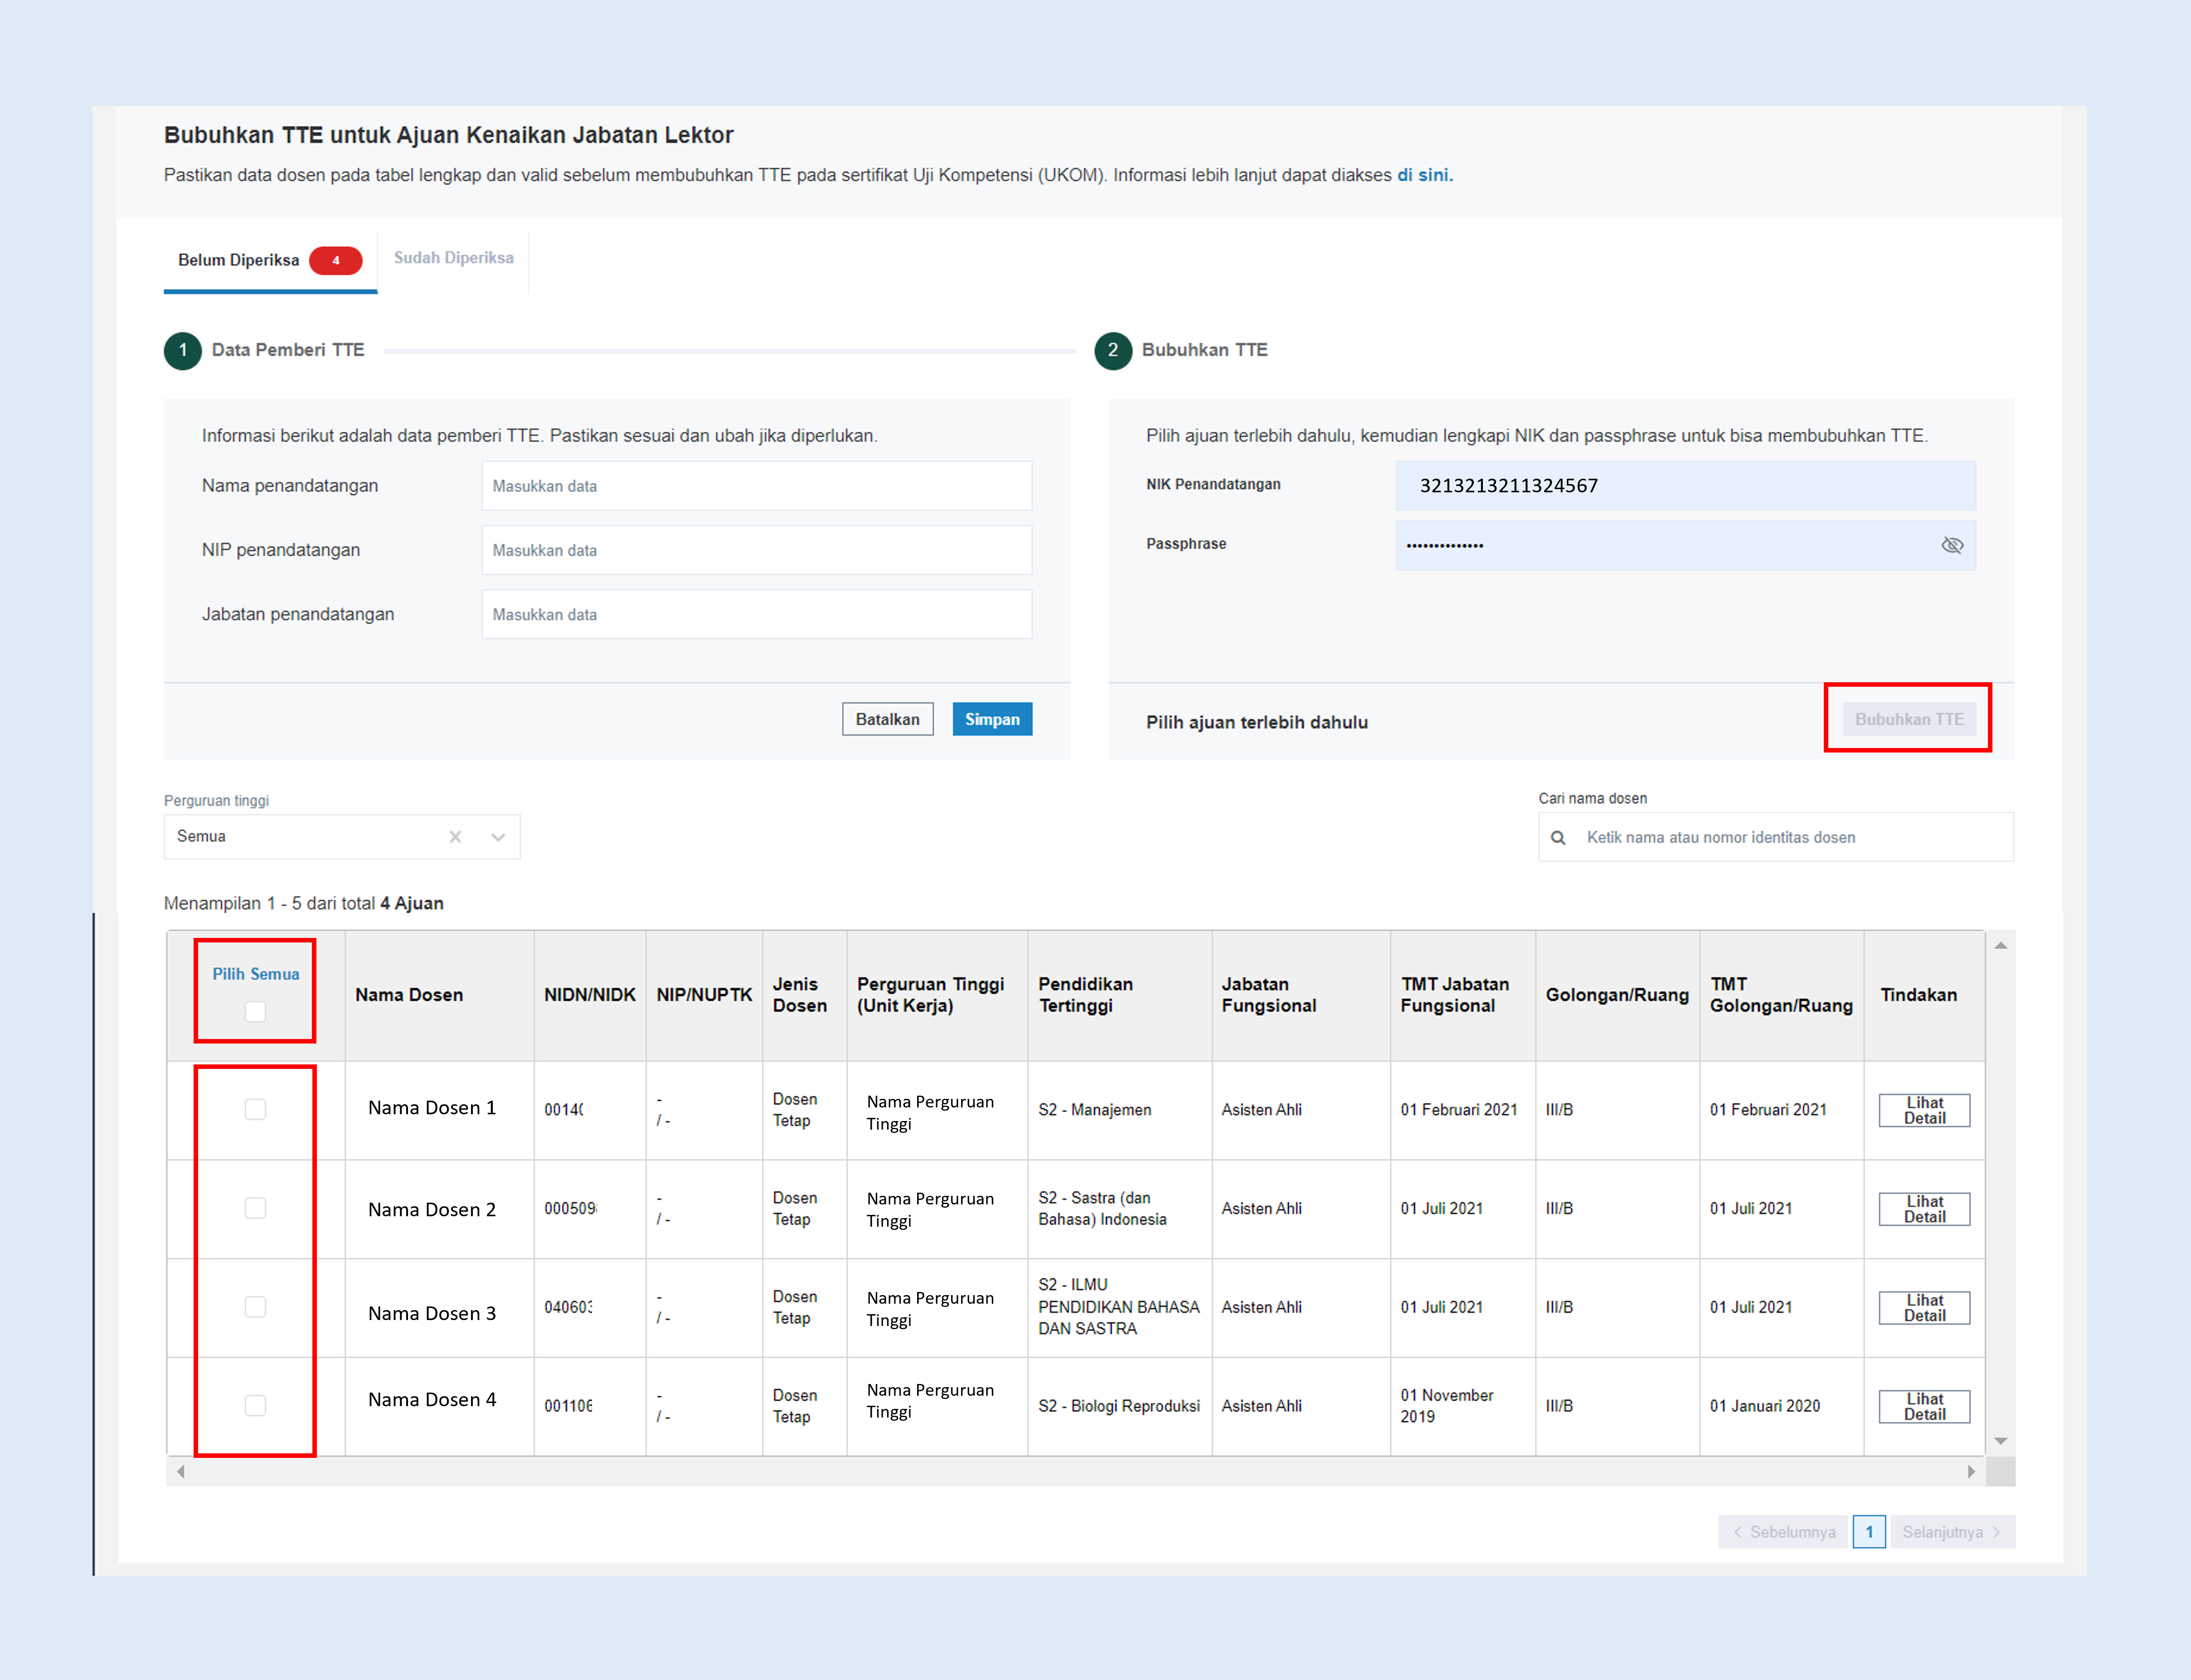Click the Cari nama dosen search box

pyautogui.click(x=1776, y=837)
